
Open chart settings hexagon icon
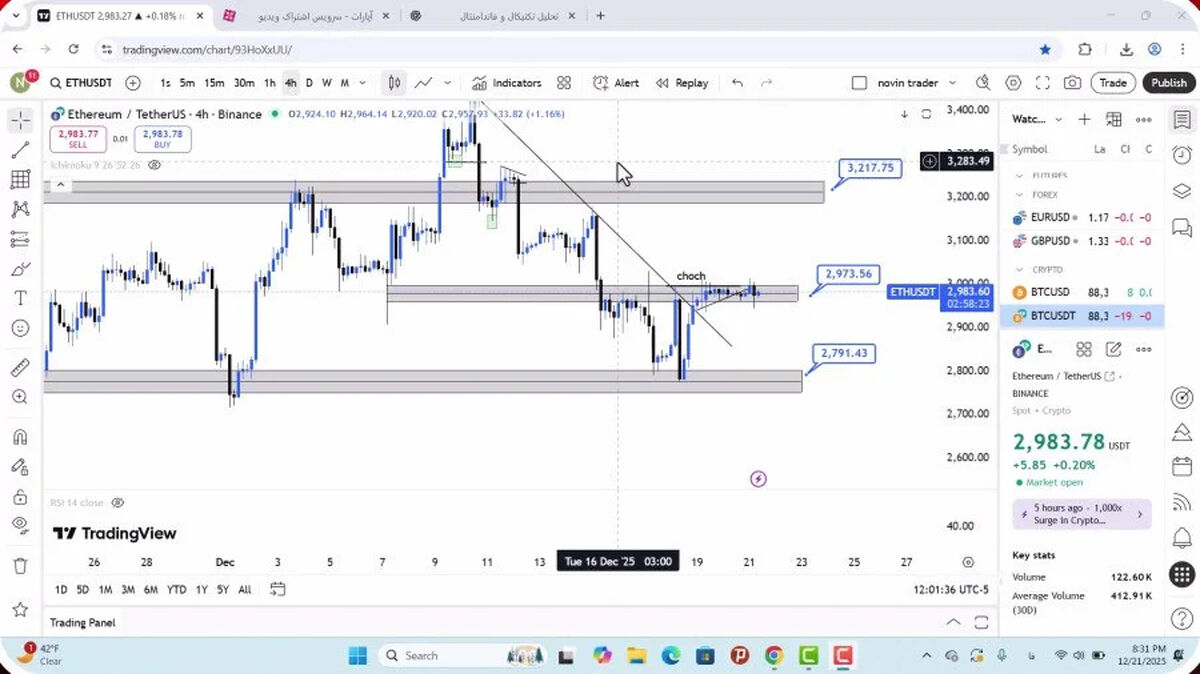pos(1013,83)
